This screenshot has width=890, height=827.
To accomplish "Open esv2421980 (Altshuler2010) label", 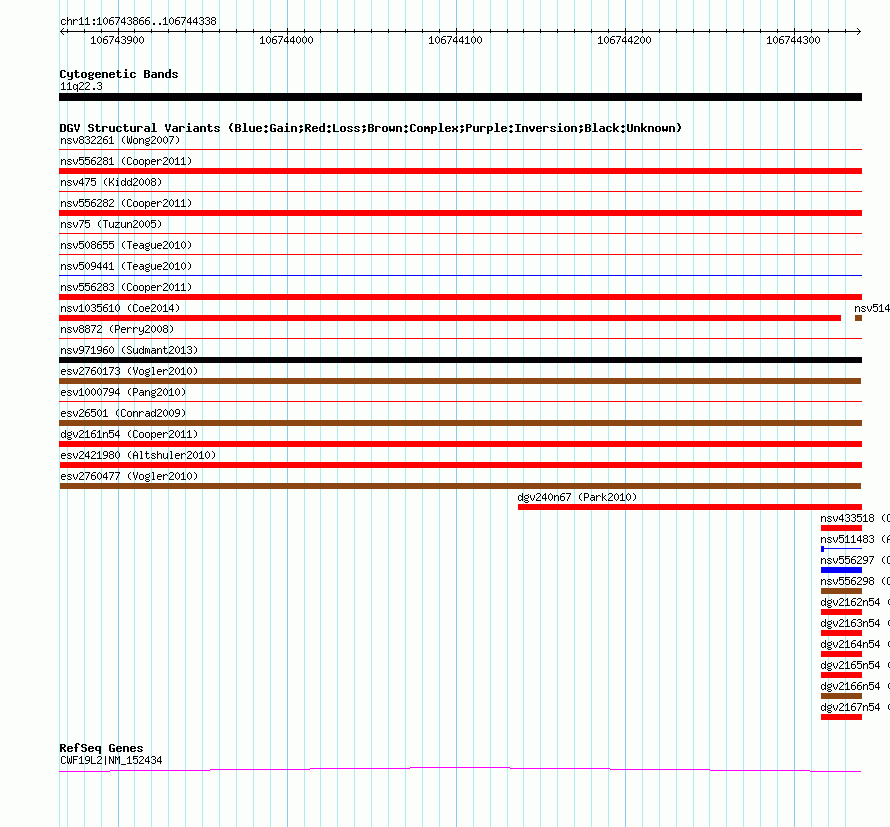I will [x=138, y=455].
